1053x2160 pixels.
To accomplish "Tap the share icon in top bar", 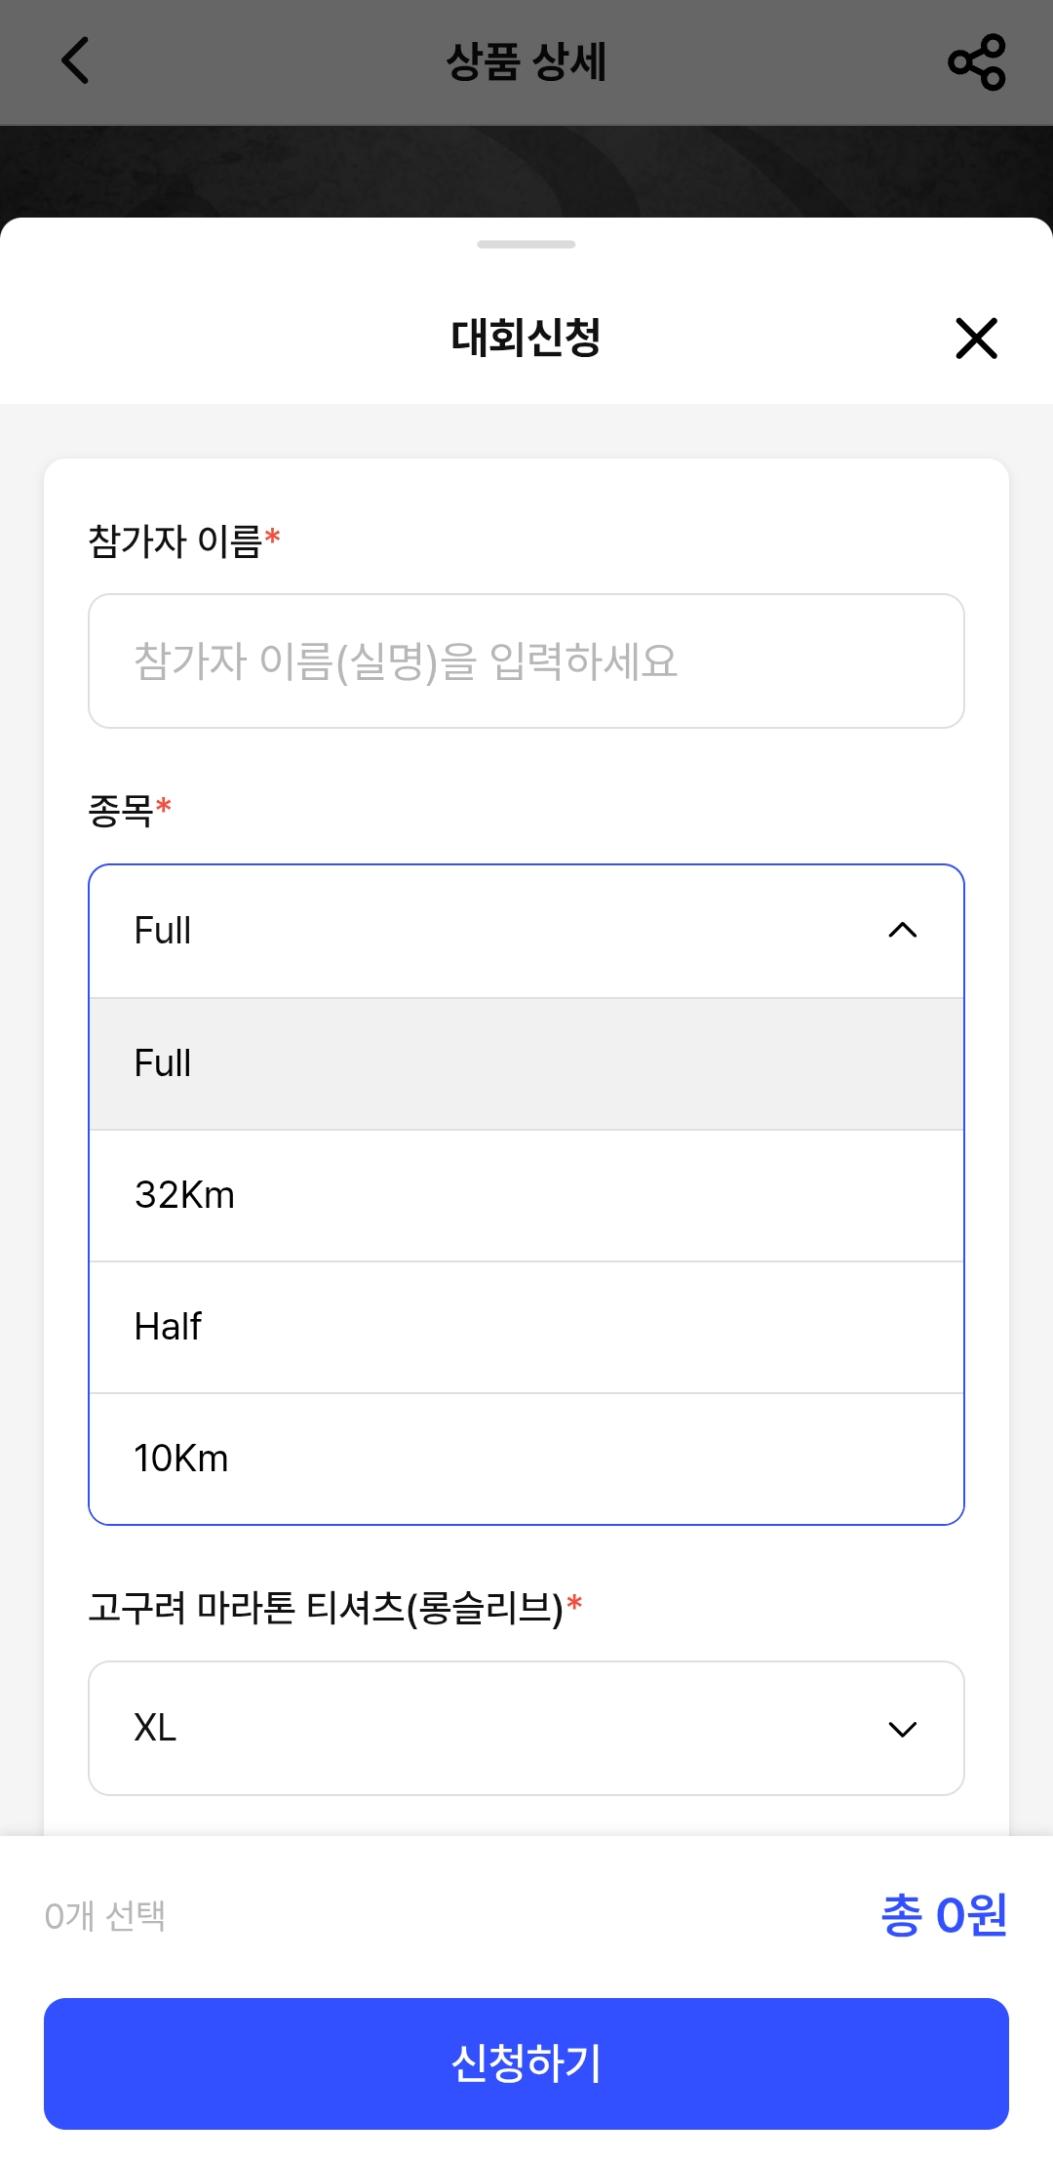I will click(977, 62).
